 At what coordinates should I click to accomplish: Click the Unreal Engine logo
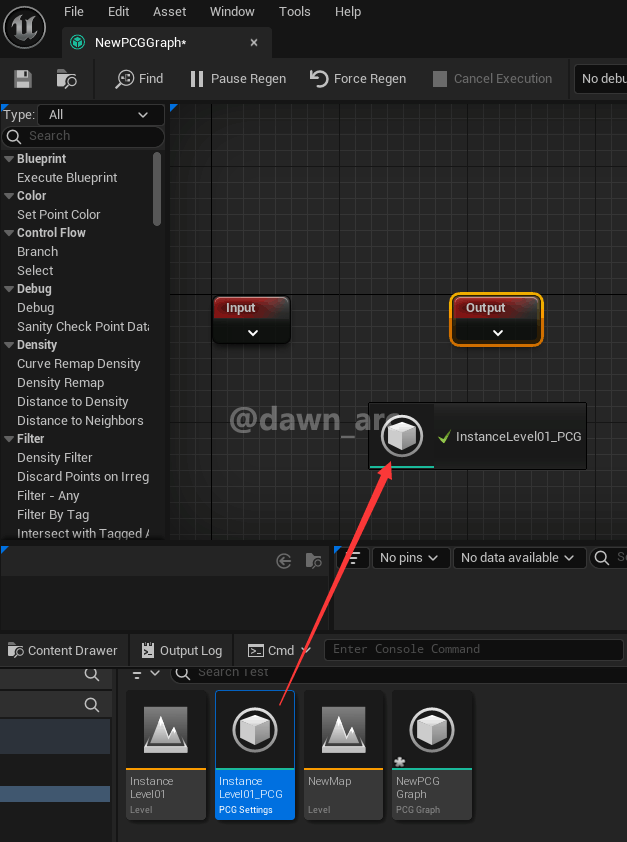[26, 27]
